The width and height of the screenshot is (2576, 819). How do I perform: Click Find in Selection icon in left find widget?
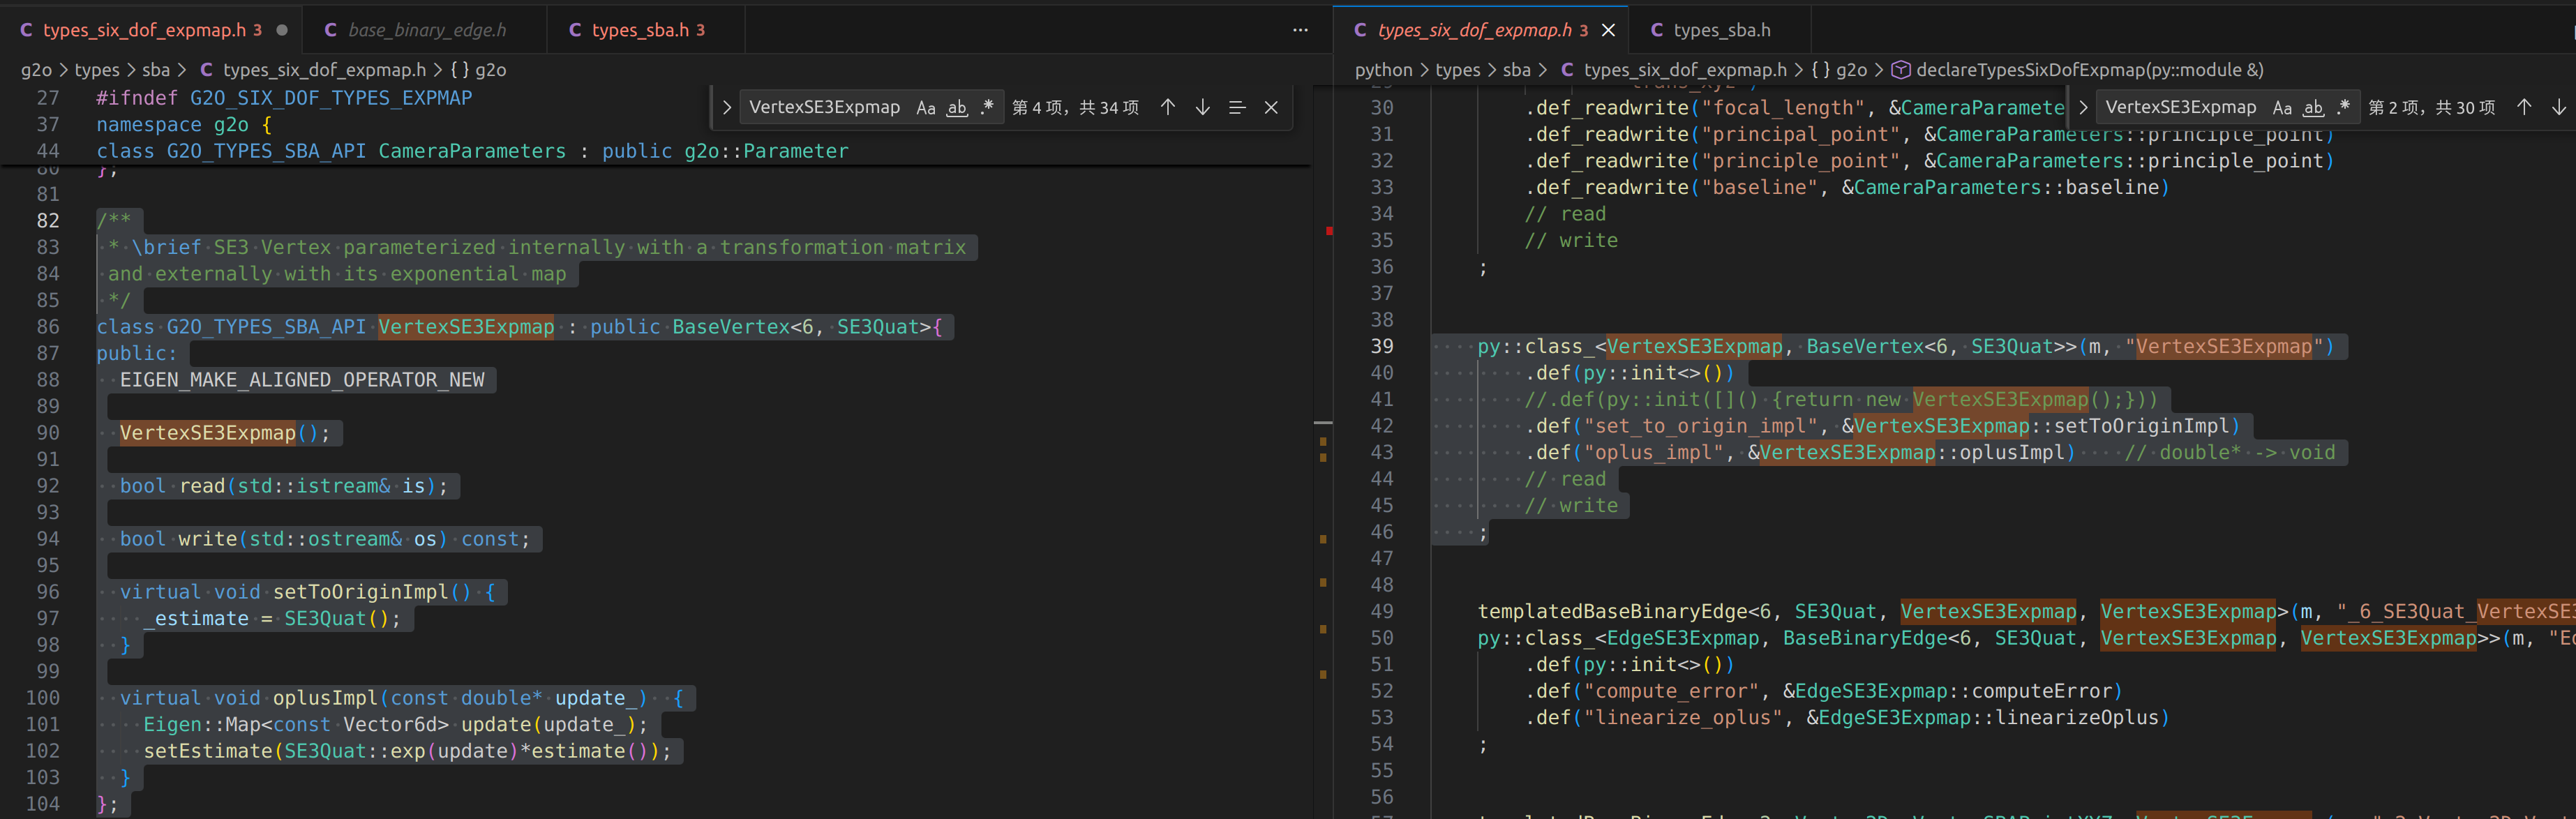[x=1237, y=107]
